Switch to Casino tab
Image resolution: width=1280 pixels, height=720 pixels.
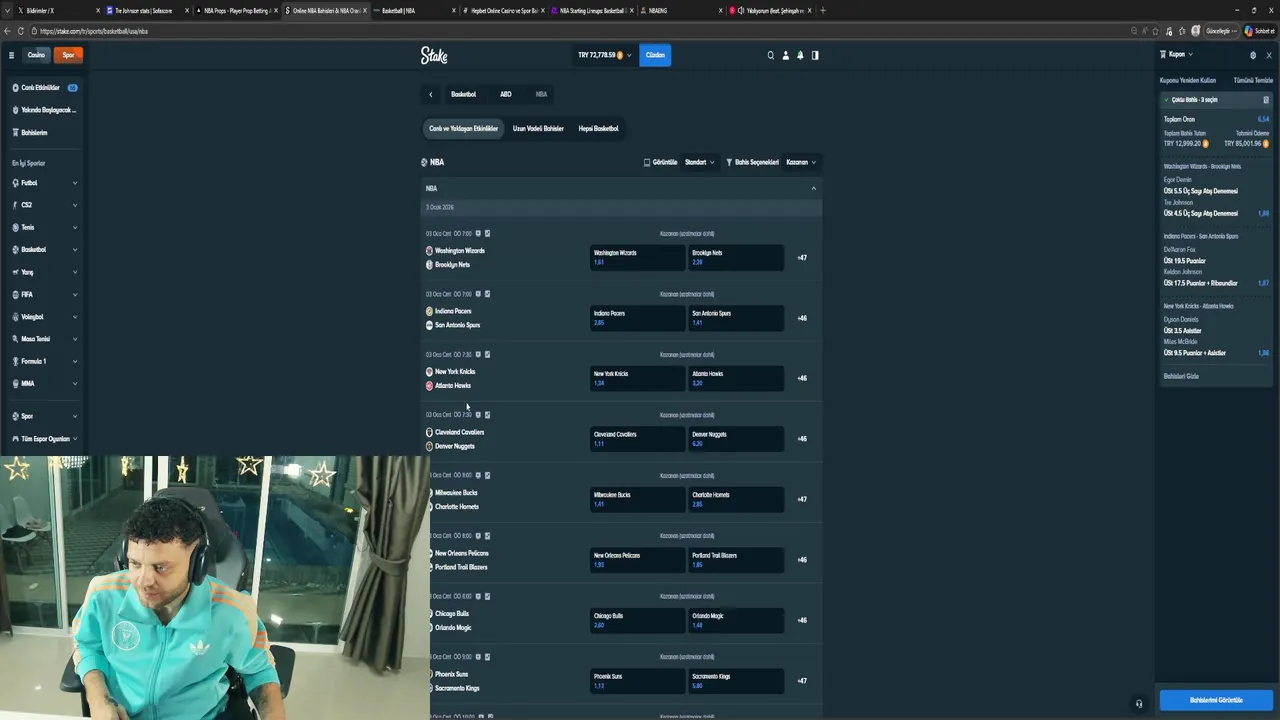(x=36, y=55)
